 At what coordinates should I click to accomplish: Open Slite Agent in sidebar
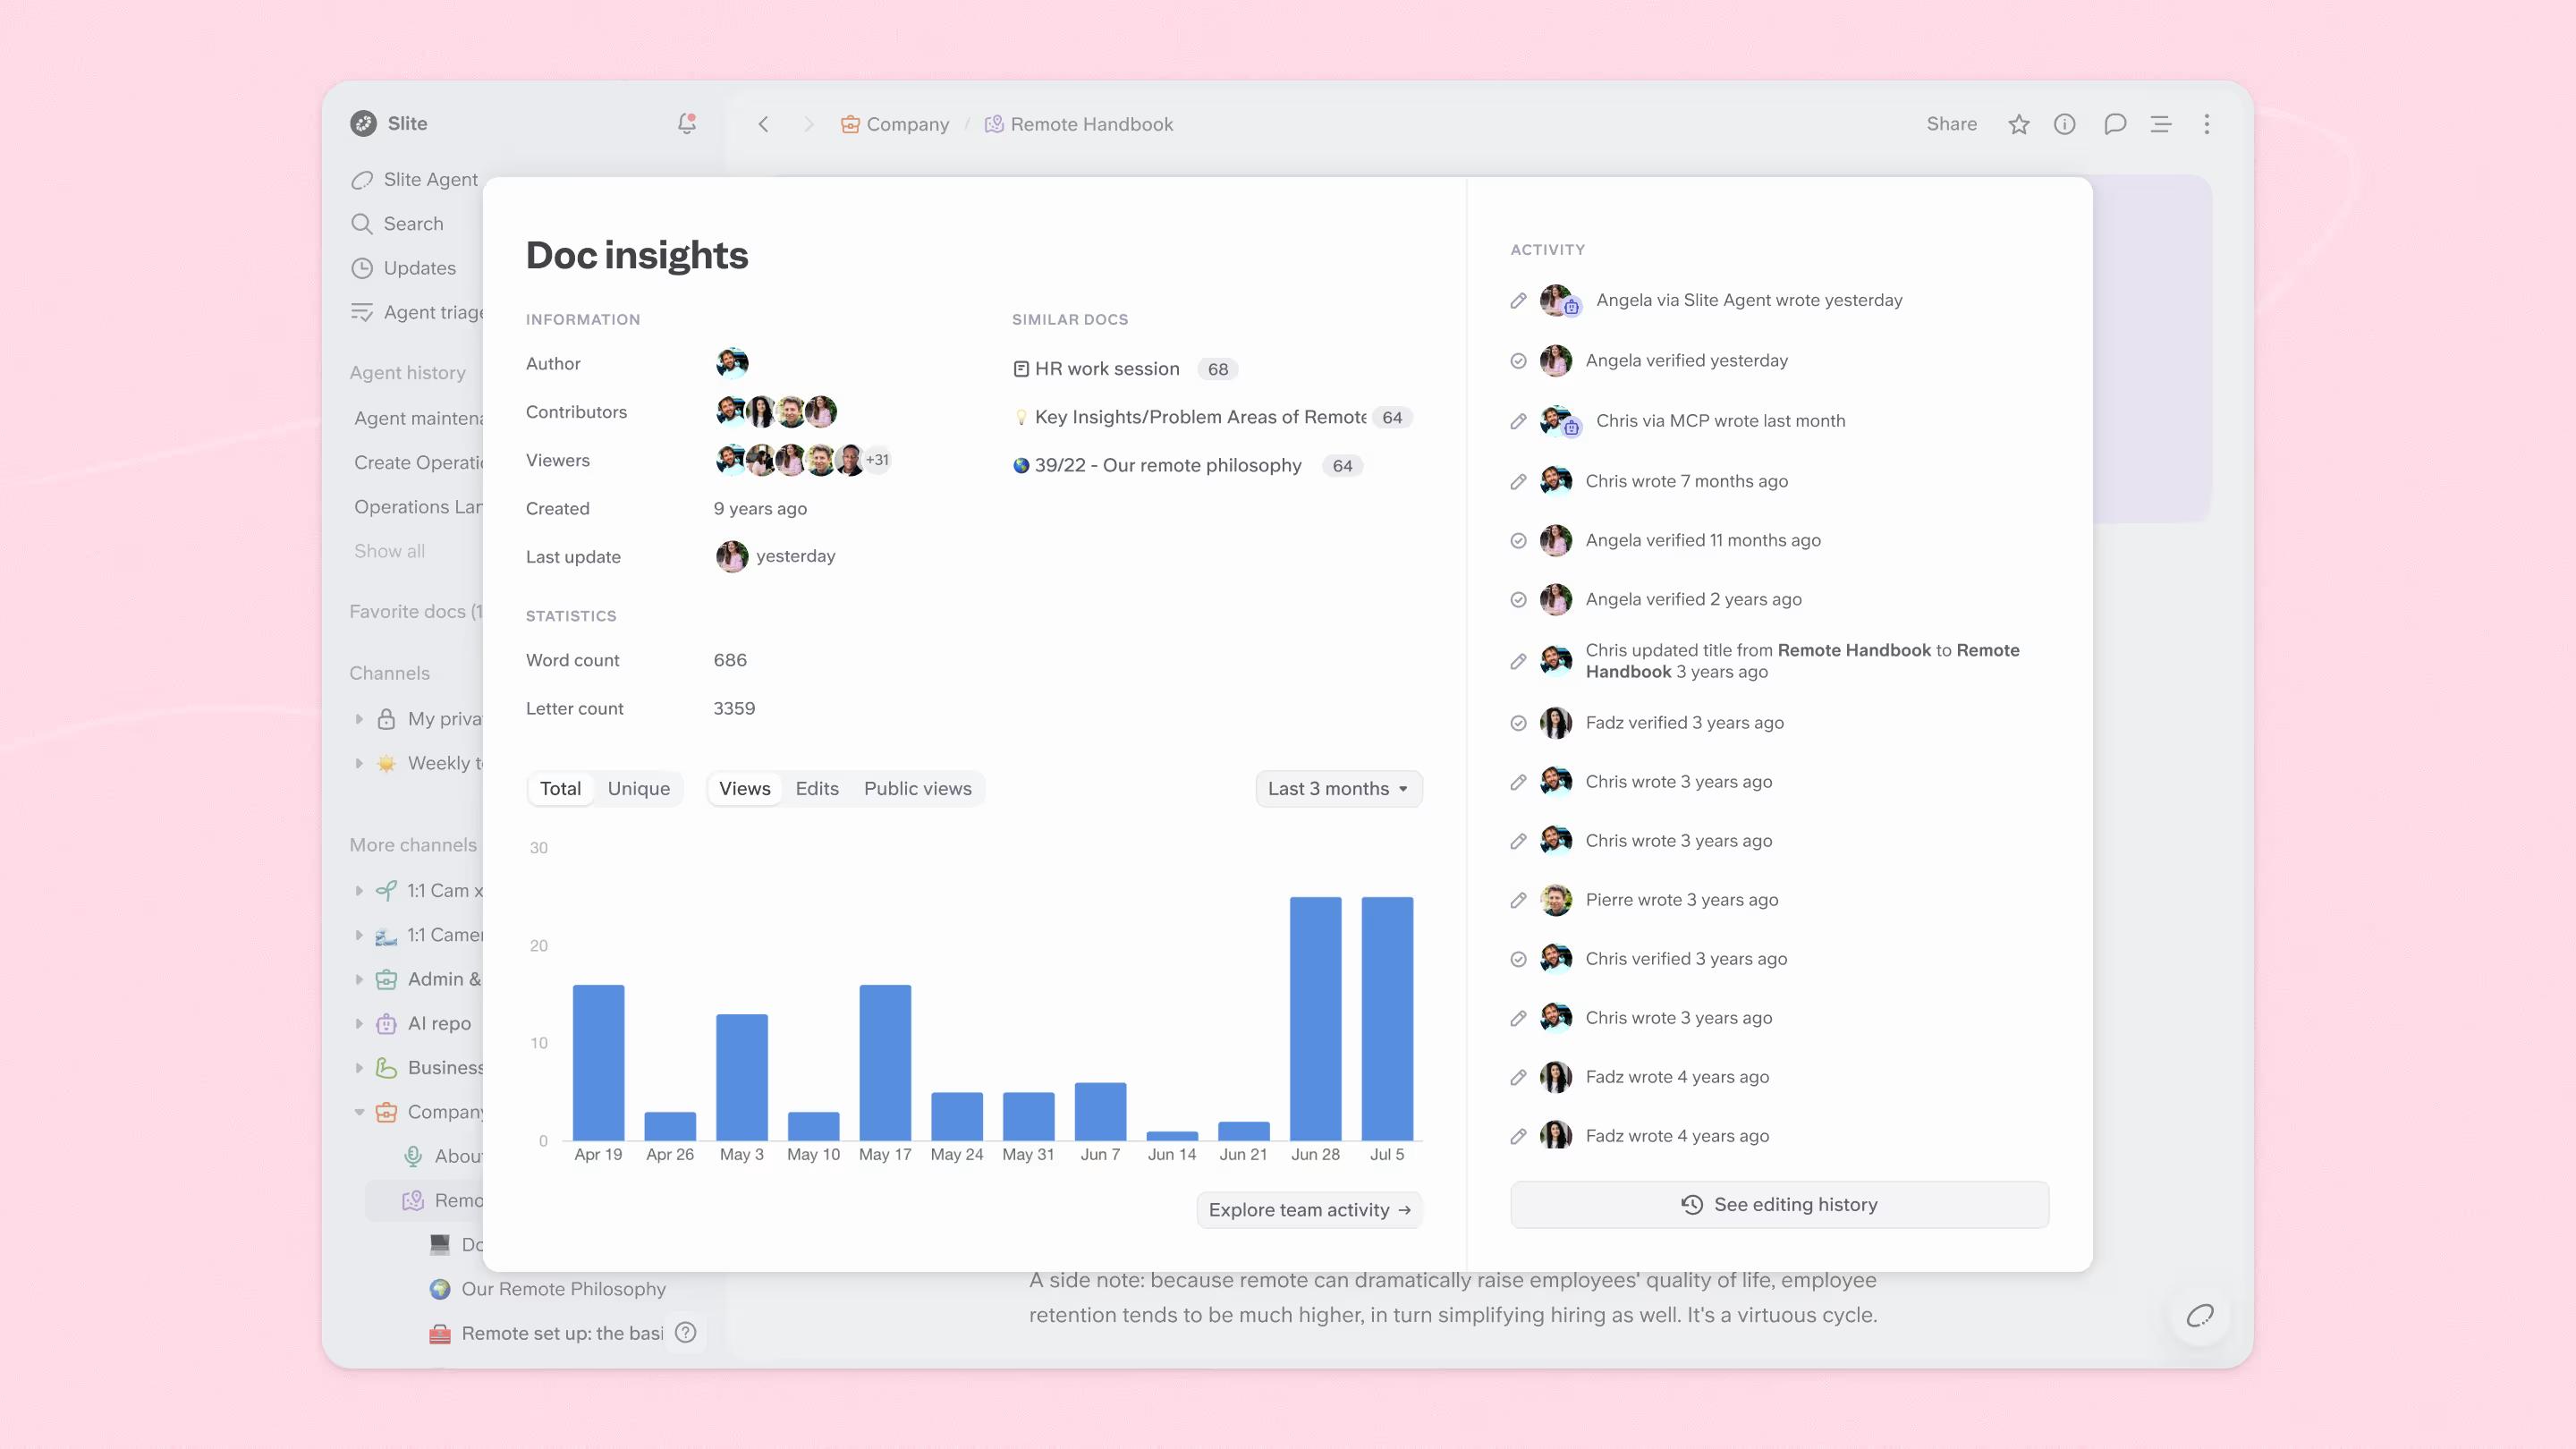click(x=414, y=179)
